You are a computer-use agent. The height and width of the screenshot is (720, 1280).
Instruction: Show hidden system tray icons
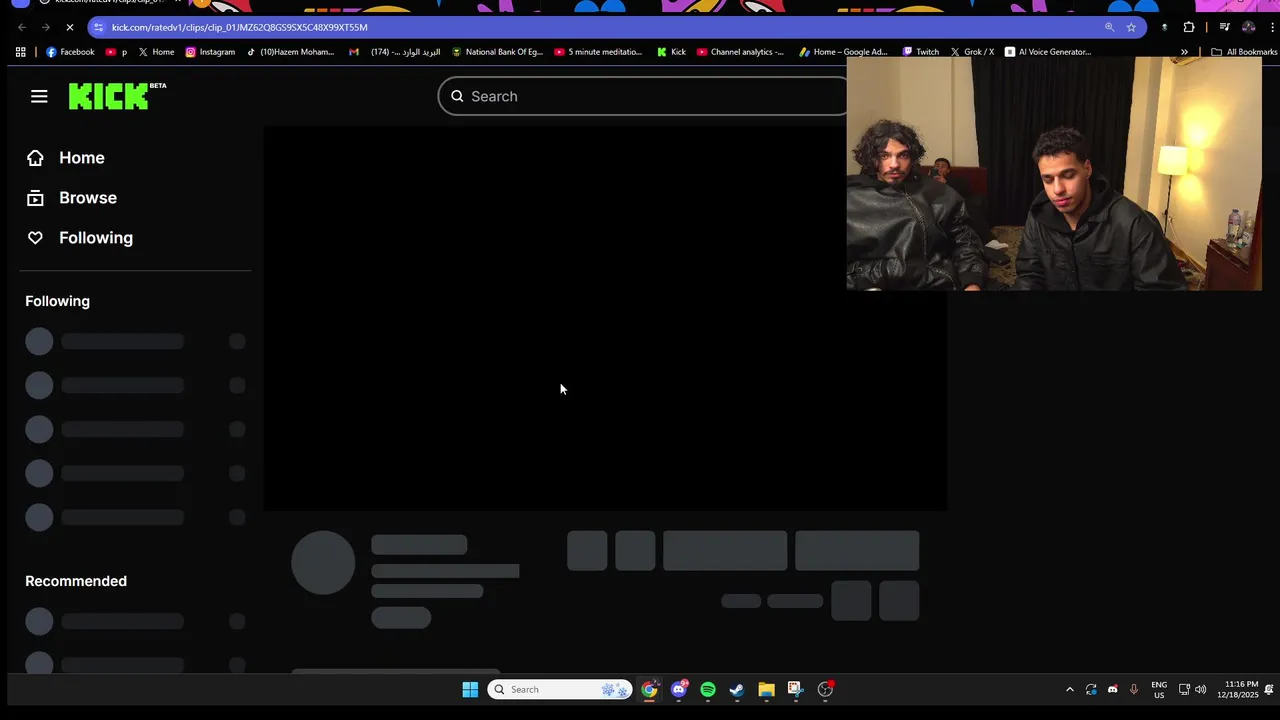[x=1069, y=689]
